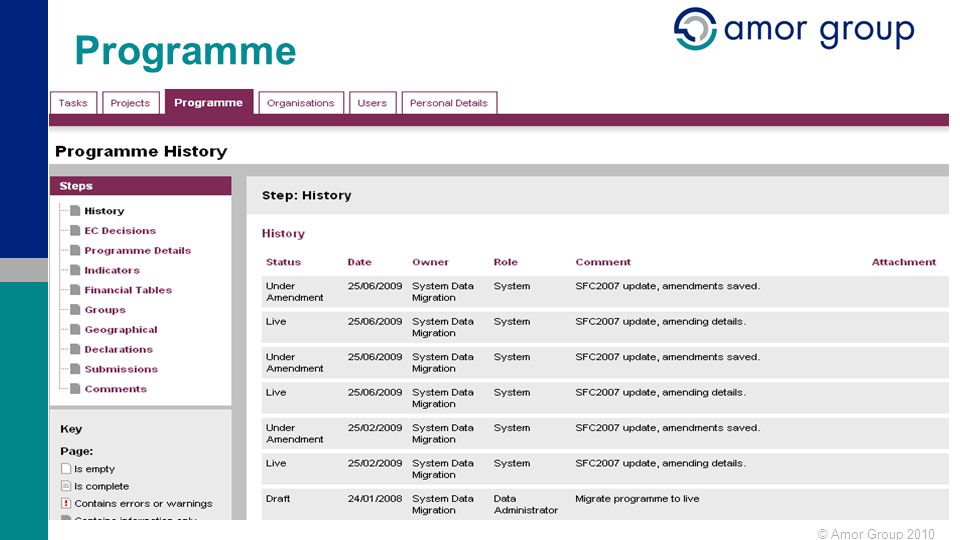
Task: Click the Comment column header
Action: click(603, 262)
